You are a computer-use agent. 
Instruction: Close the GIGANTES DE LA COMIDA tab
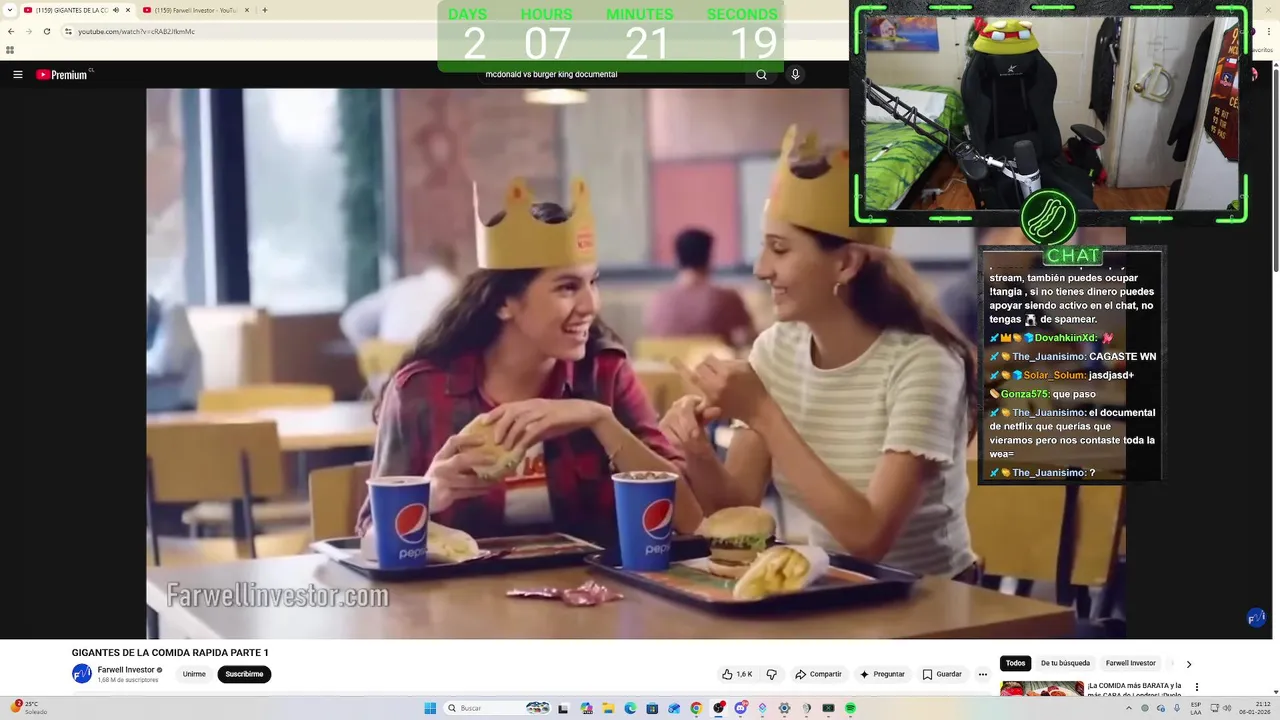tap(128, 10)
